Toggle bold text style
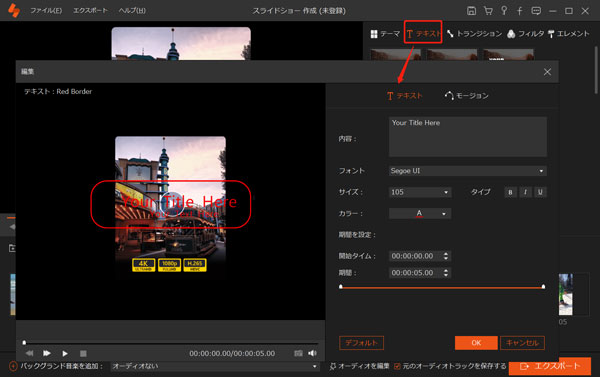The height and width of the screenshot is (377, 600). [510, 192]
